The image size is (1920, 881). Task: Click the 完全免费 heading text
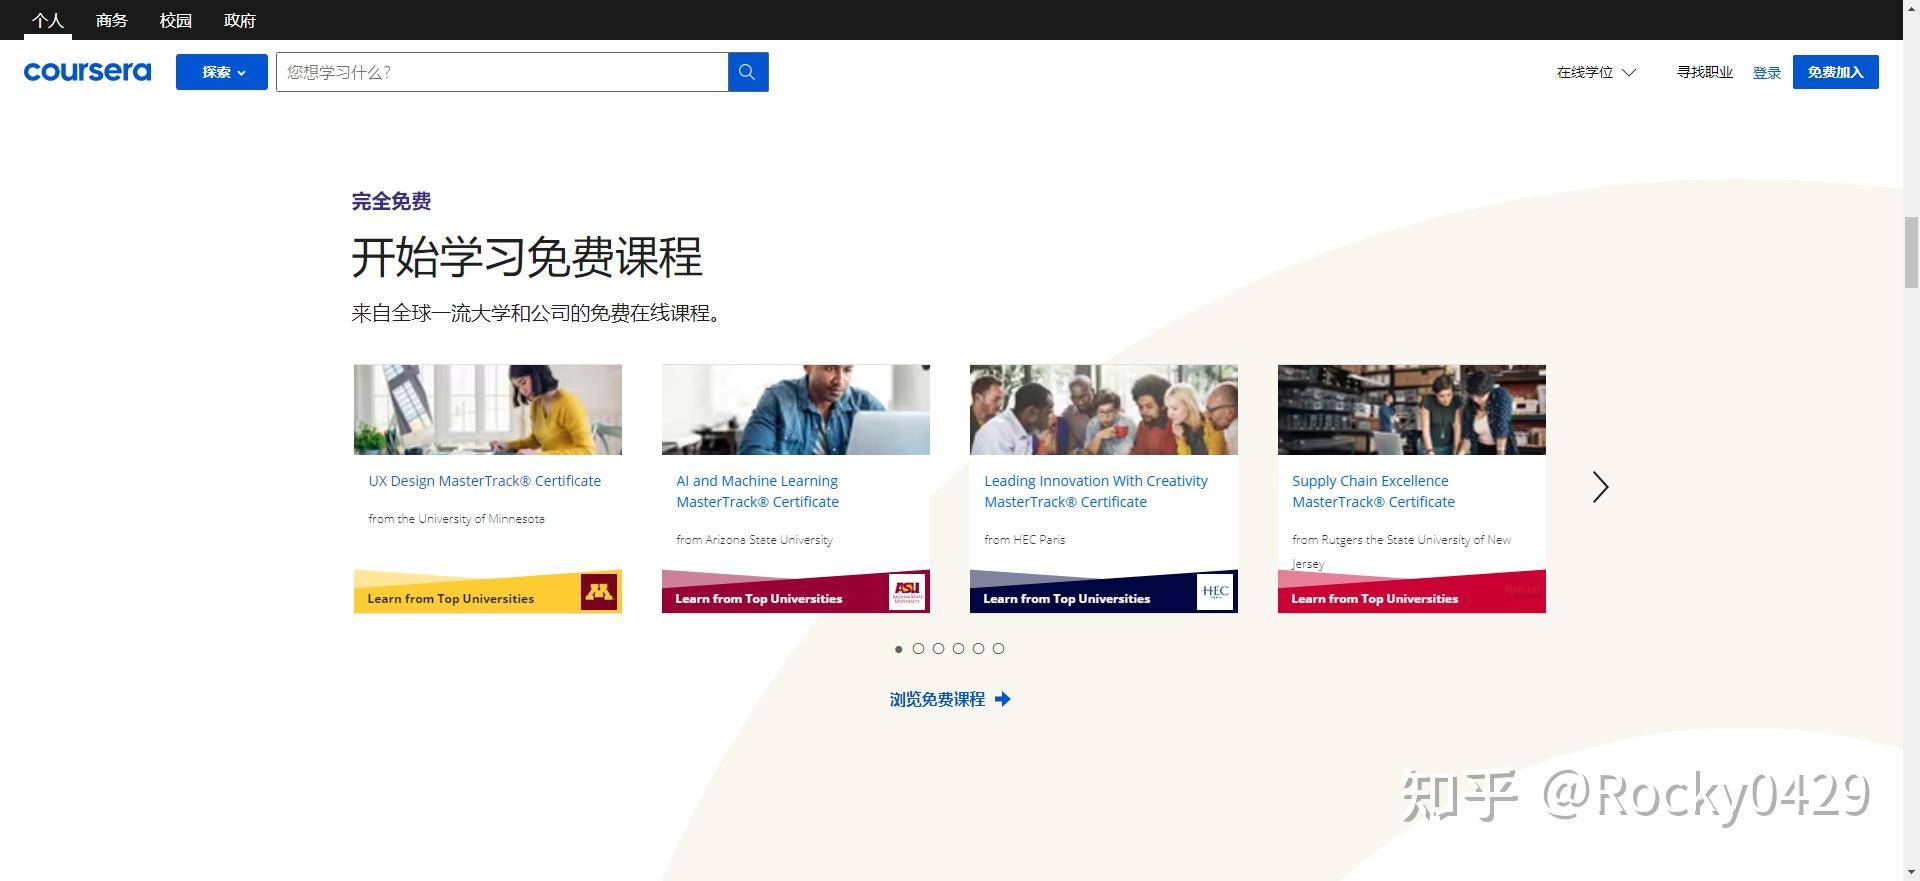[391, 201]
